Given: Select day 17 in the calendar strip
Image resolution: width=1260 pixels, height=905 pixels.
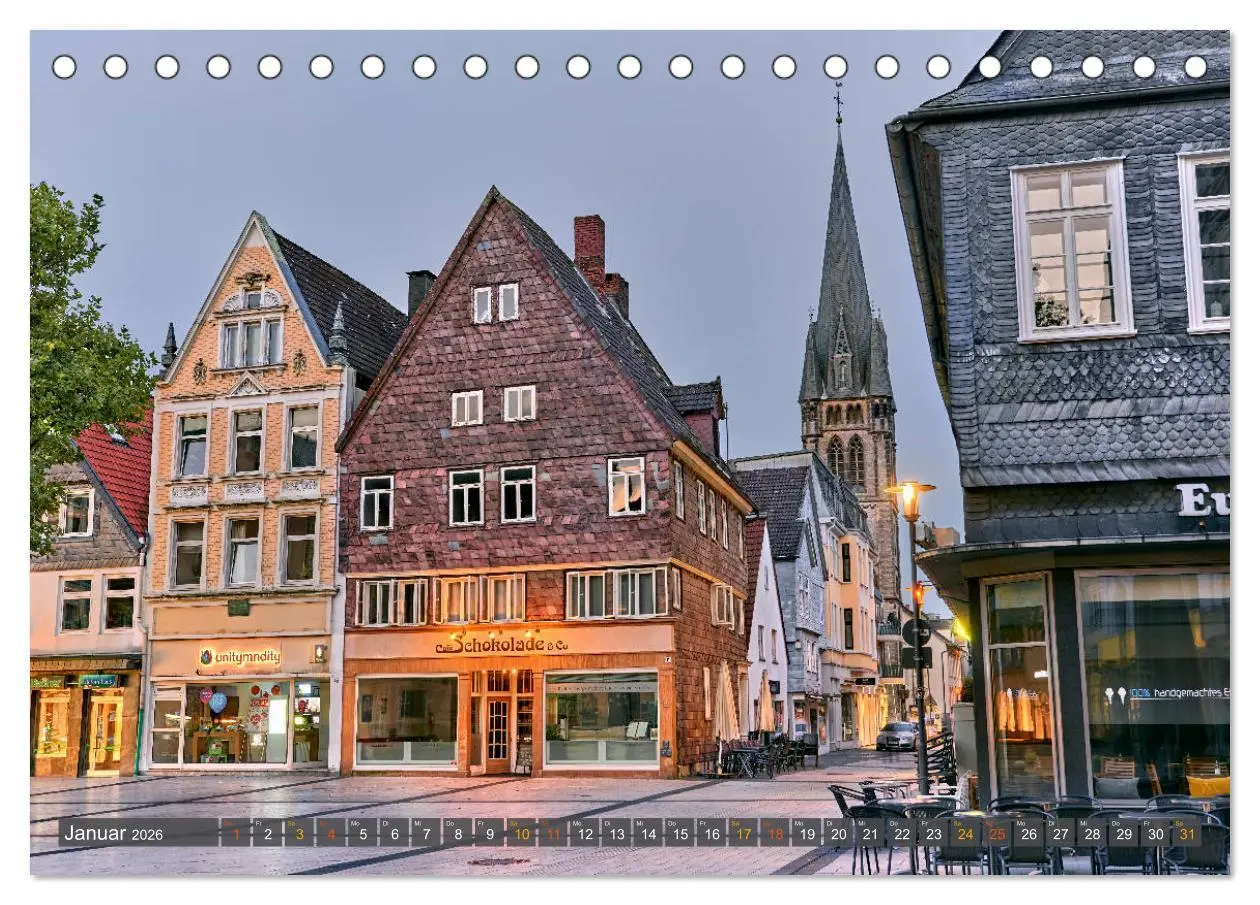Looking at the screenshot, I should (743, 833).
